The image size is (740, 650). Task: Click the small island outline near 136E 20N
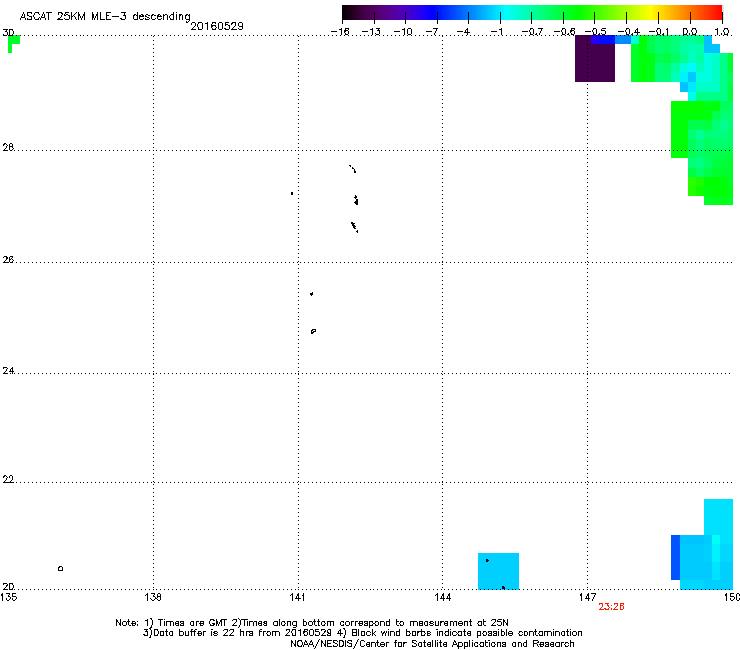[x=60, y=568]
